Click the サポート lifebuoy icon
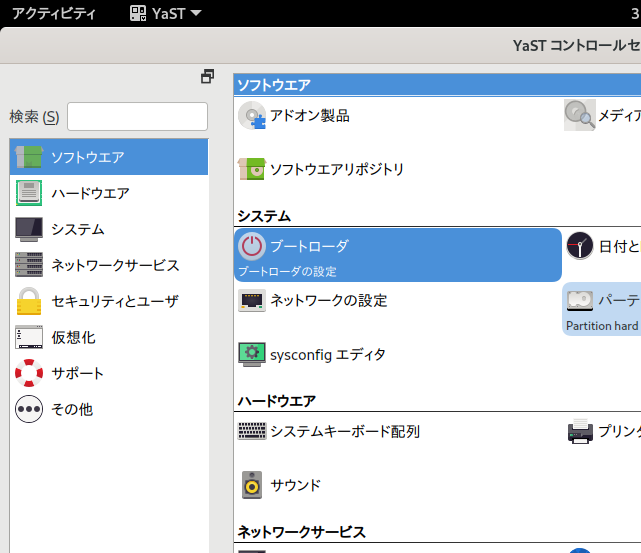641x553 pixels. click(29, 373)
